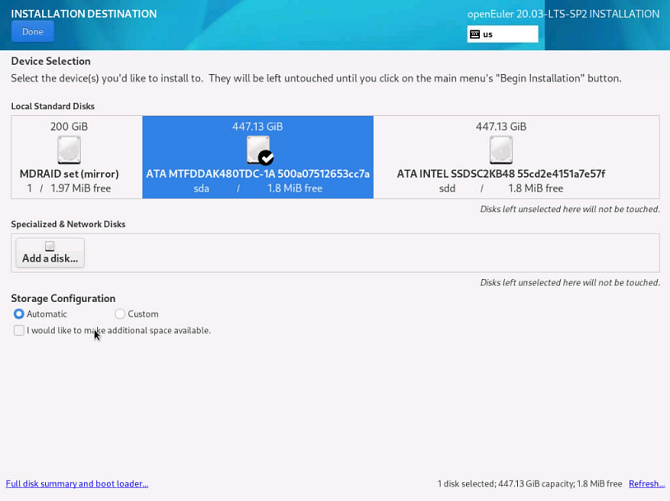670x501 pixels.
Task: Open the us keyboard layout selector
Action: (x=502, y=34)
